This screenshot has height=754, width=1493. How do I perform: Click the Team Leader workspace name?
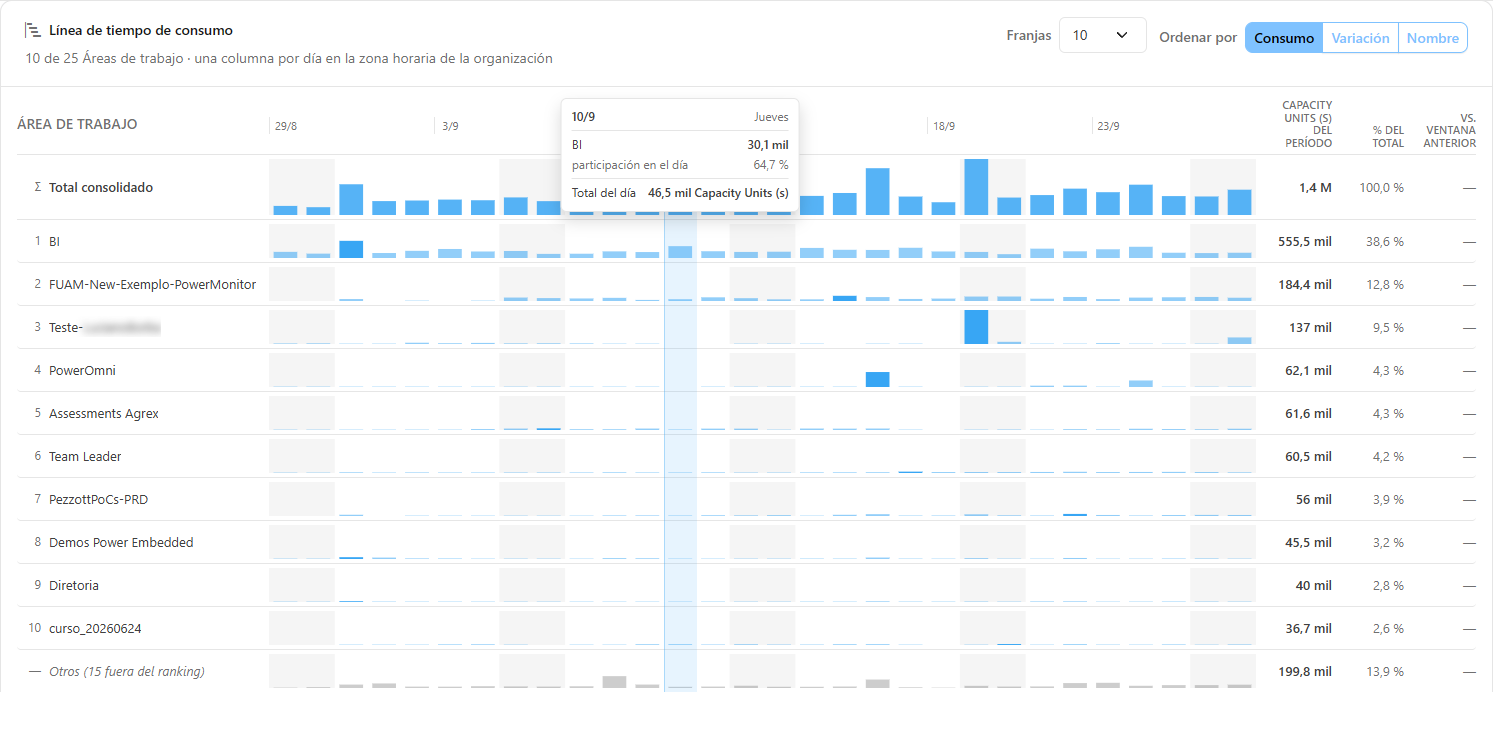[85, 457]
